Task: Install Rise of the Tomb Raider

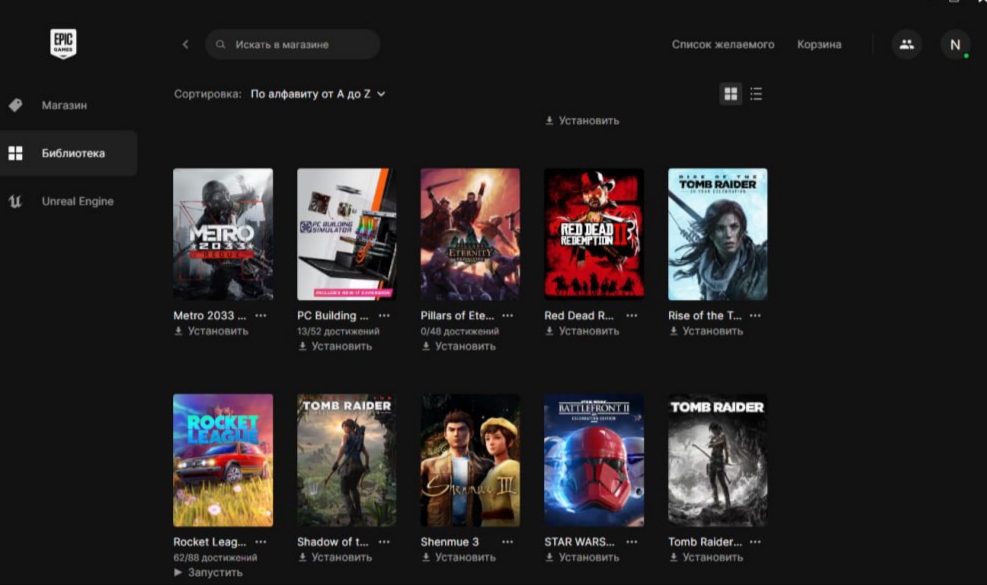Action: pyautogui.click(x=706, y=331)
